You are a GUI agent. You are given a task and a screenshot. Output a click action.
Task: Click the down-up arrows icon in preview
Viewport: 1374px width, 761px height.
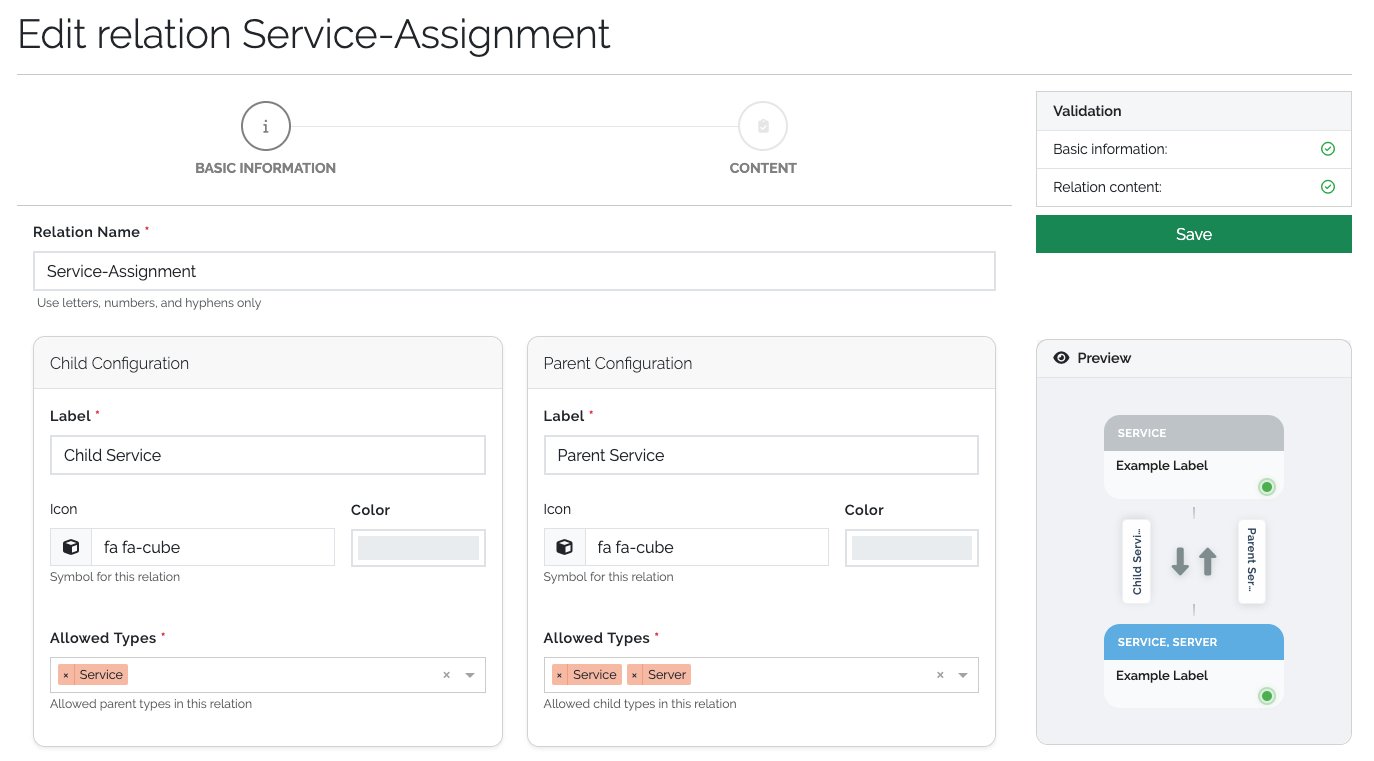1193,561
